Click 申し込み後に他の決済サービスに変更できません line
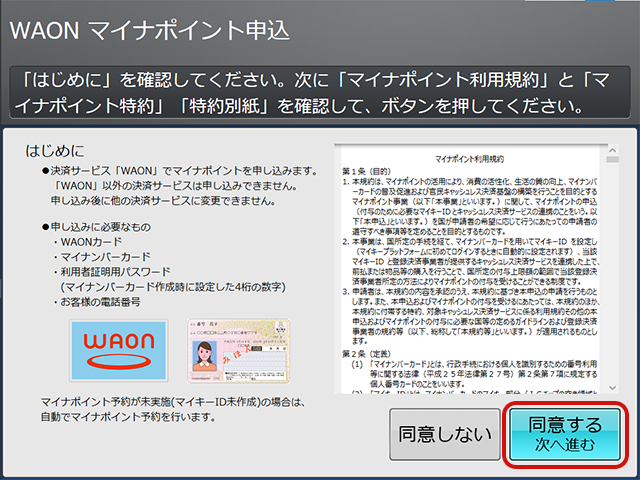The image size is (640, 480). 163,201
